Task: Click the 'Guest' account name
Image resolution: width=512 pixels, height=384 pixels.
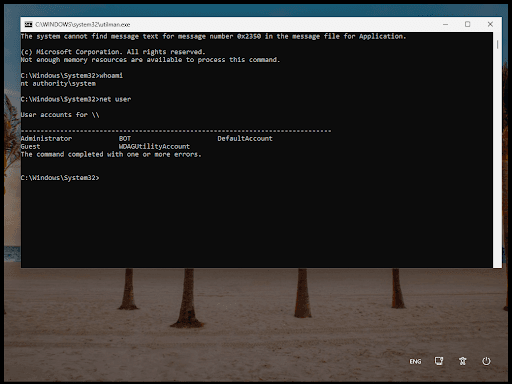Action: (30, 146)
